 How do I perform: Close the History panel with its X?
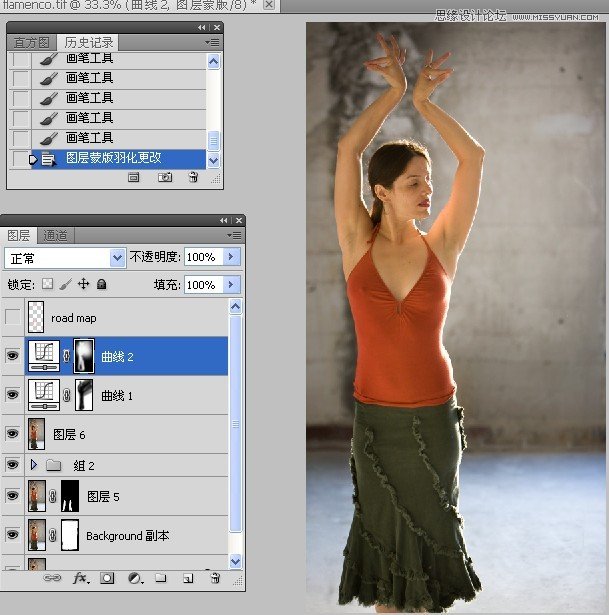coord(216,27)
